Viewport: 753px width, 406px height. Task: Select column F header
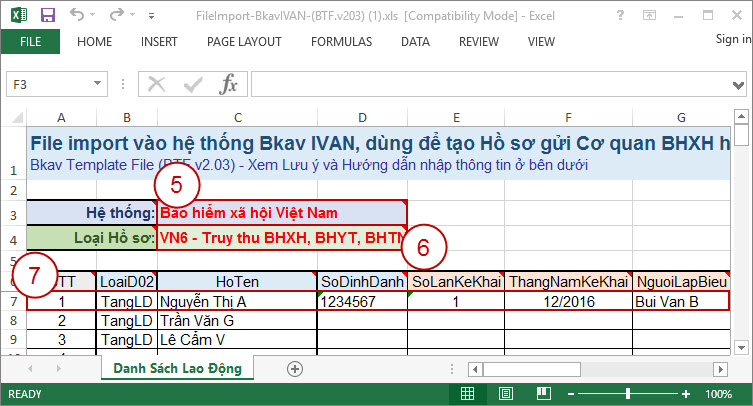569,118
